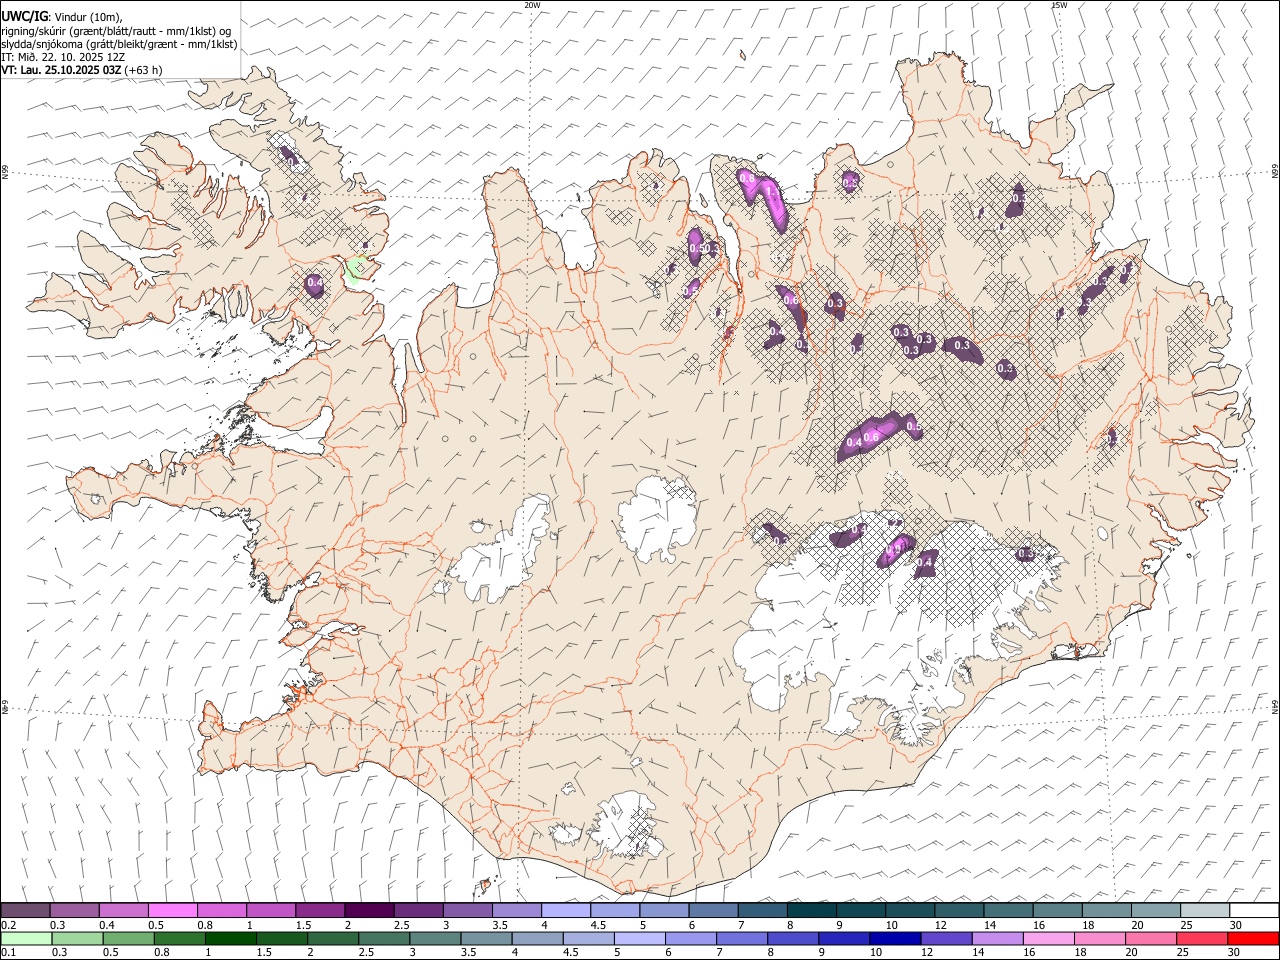The image size is (1280, 960).
Task: Click the 'IT: Mið. 22. 10. 2025 12Z' line
Action: coord(63,57)
